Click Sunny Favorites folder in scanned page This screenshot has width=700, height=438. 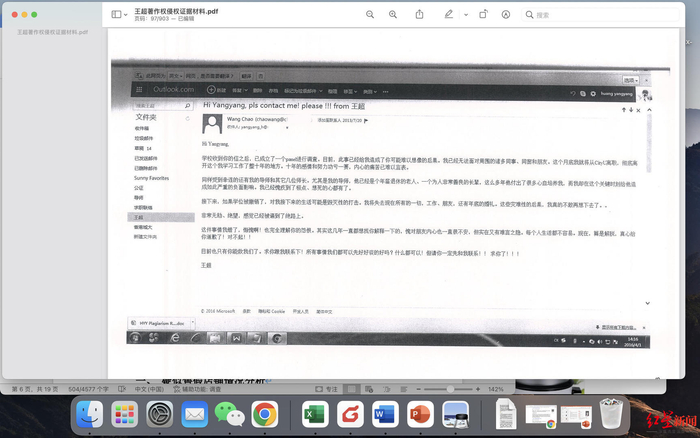pyautogui.click(x=151, y=178)
